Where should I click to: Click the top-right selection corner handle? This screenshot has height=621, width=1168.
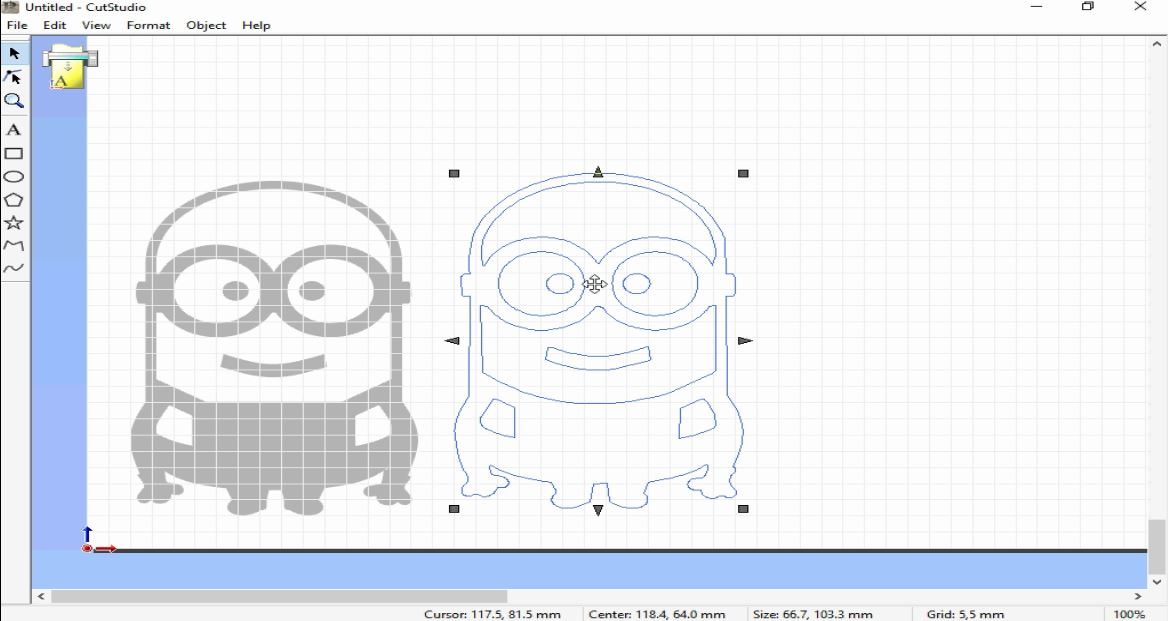[743, 173]
